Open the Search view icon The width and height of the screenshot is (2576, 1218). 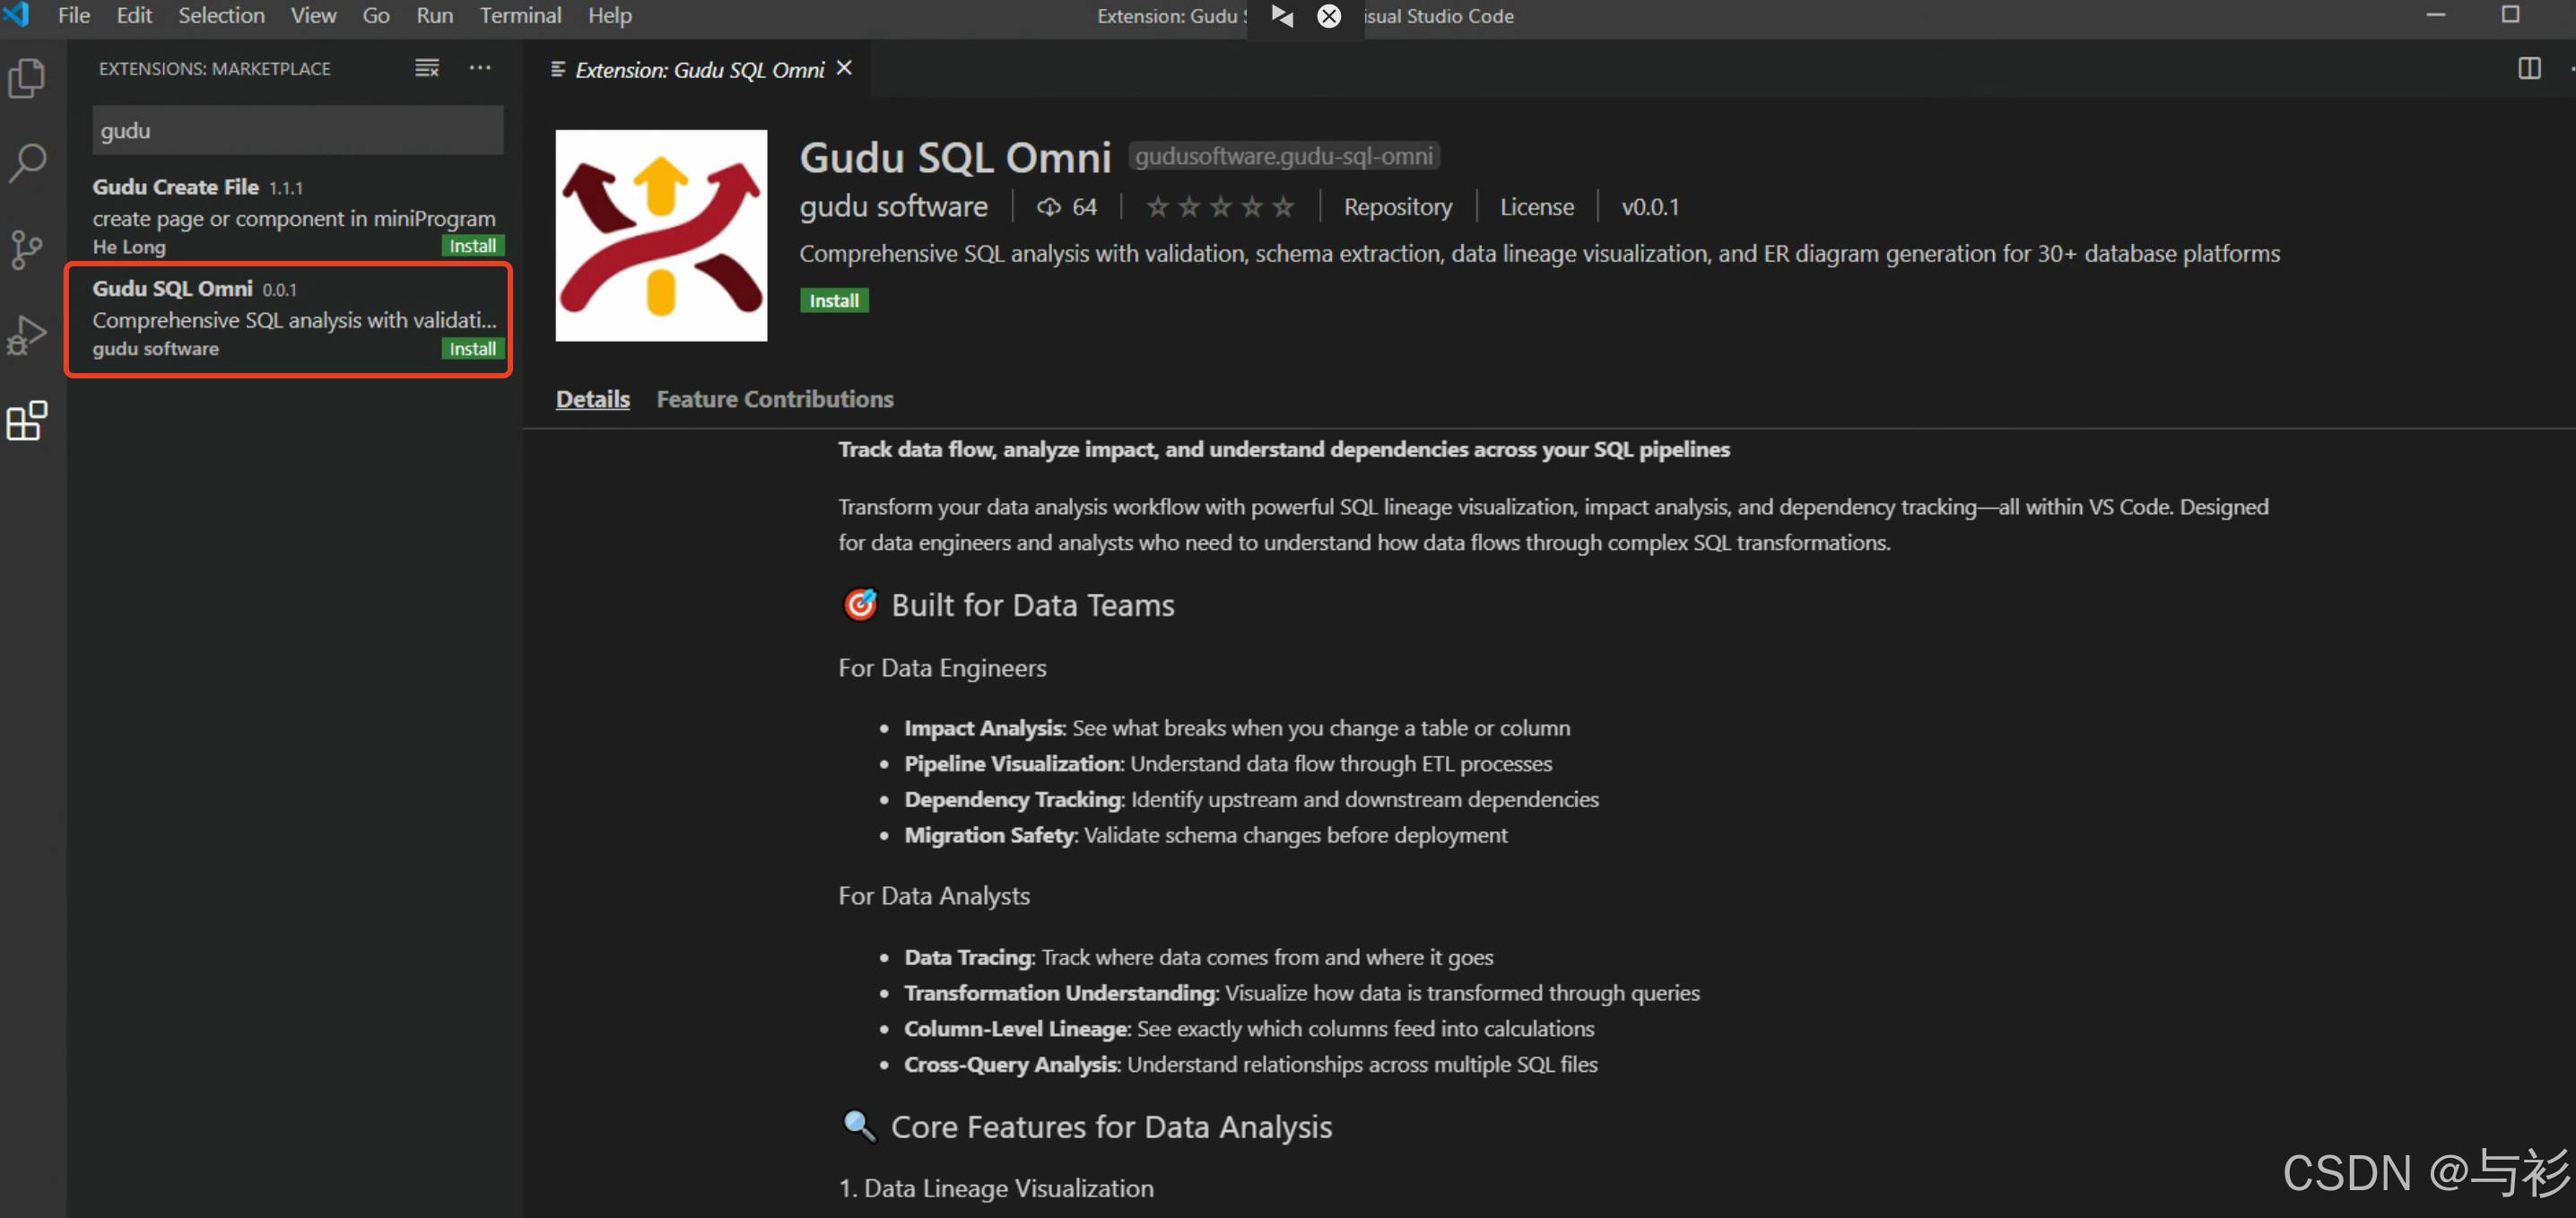point(27,162)
